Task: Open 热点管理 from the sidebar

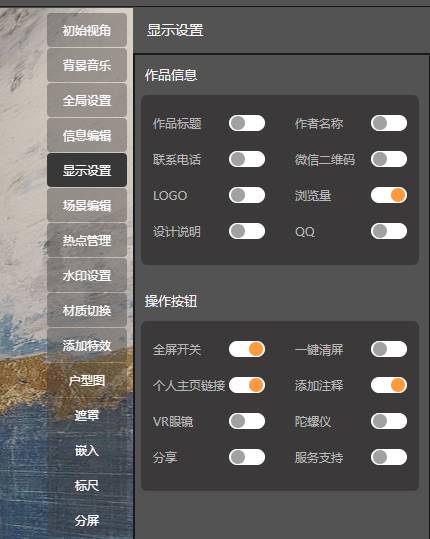Action: pyautogui.click(x=87, y=240)
